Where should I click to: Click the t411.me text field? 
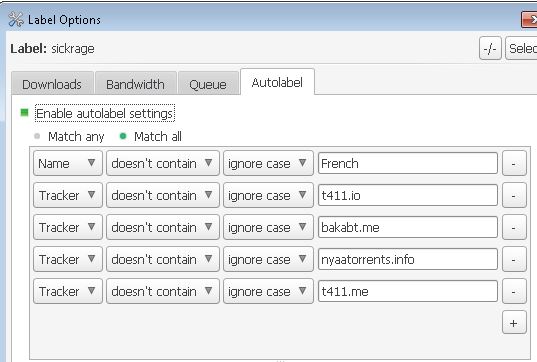[408, 291]
